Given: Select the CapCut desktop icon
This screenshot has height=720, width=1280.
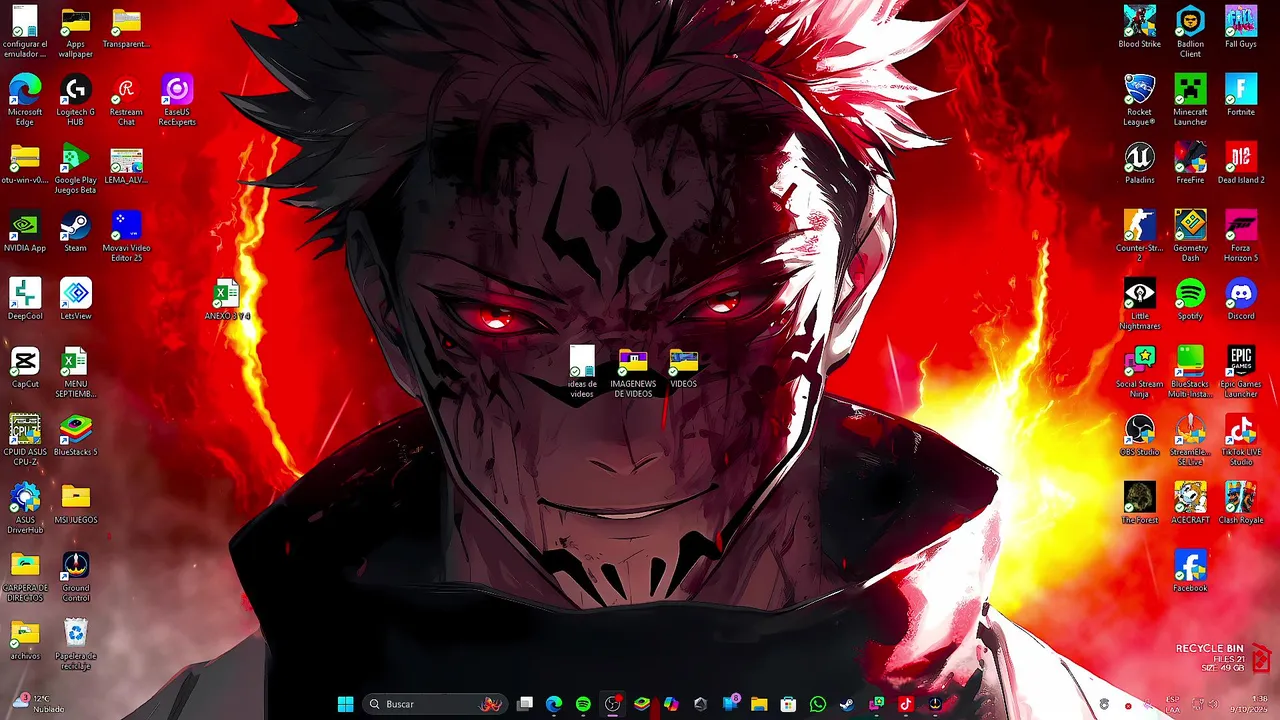Looking at the screenshot, I should click(25, 367).
